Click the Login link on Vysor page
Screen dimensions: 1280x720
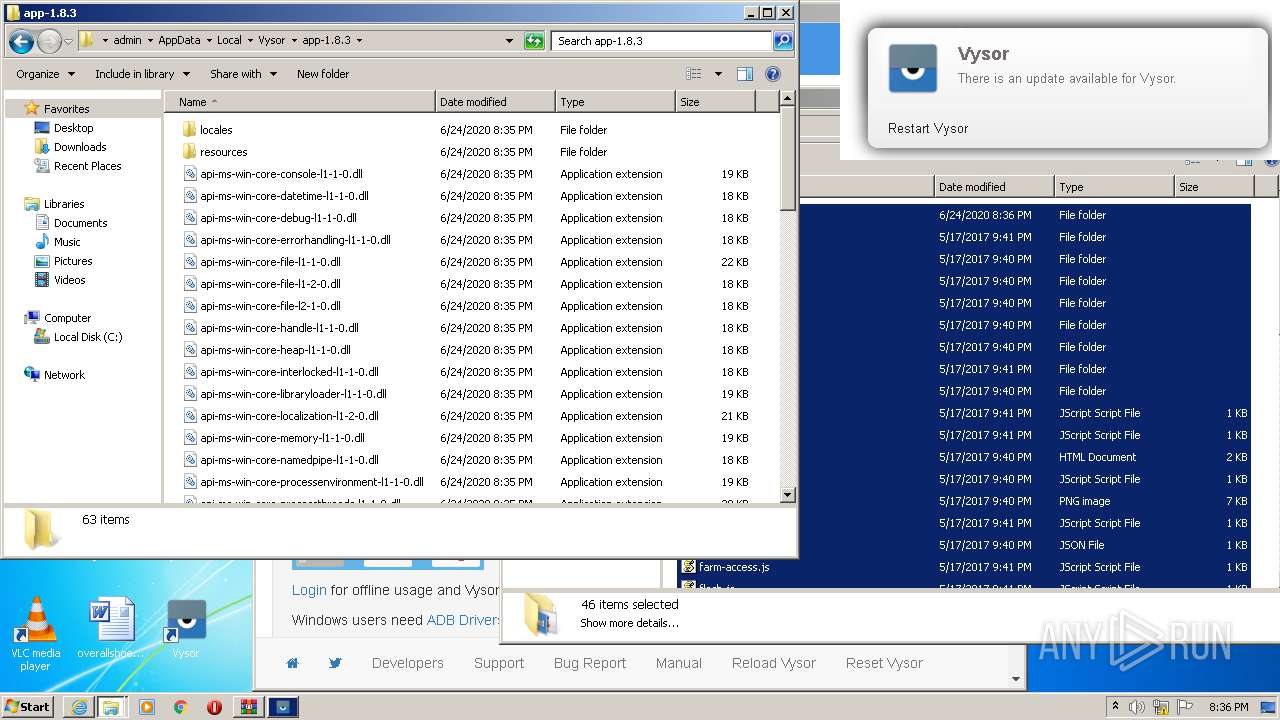309,590
